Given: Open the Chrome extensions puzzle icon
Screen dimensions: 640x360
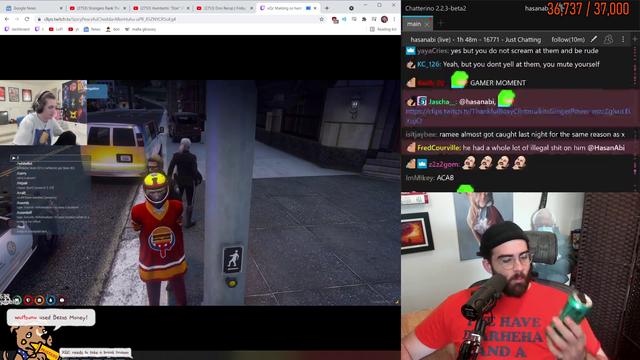Looking at the screenshot, I should (x=364, y=19).
